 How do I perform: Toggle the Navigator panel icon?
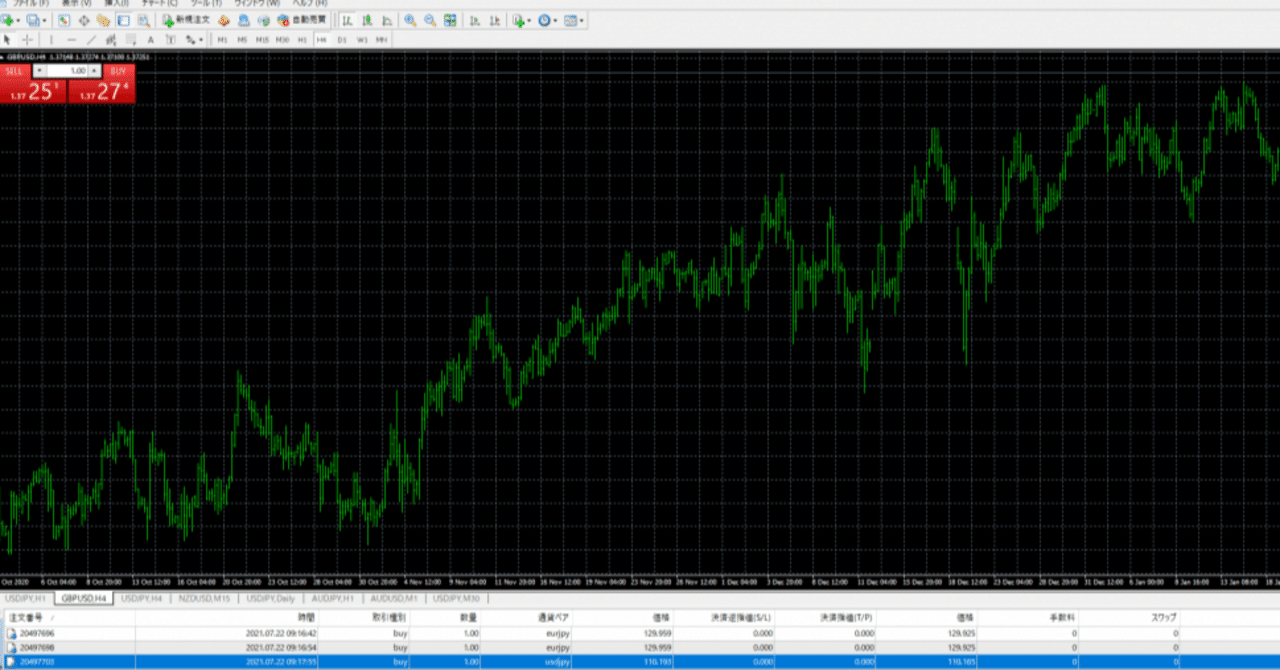pos(103,20)
